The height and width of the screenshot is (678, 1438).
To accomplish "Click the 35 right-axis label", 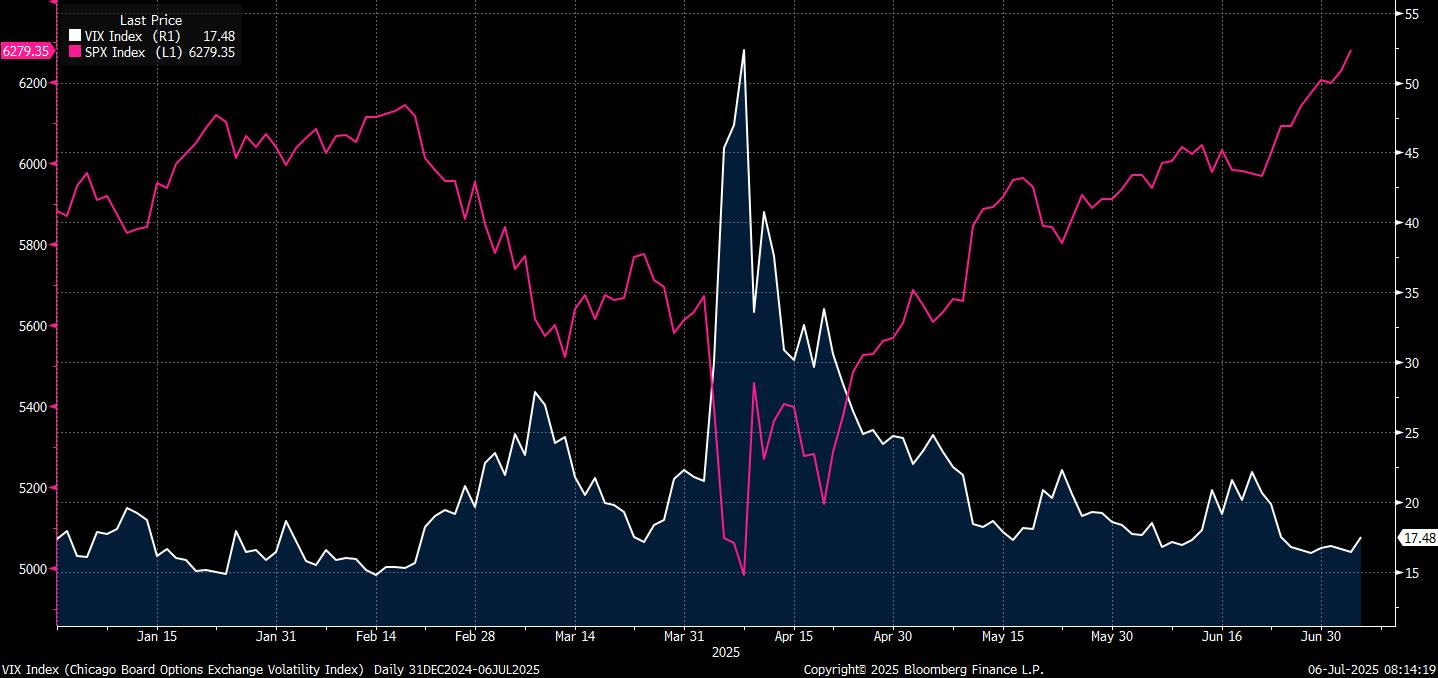I will 1413,294.
